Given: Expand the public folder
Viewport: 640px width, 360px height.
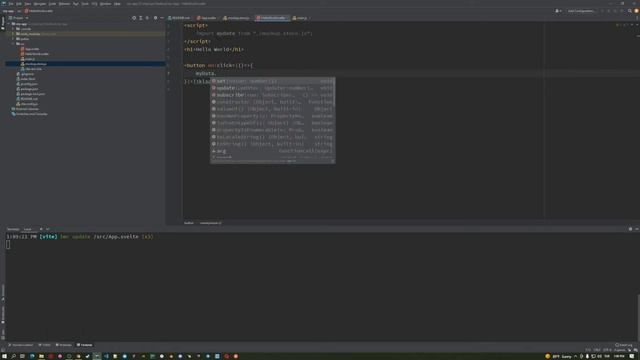Looking at the screenshot, I should tap(13, 39).
